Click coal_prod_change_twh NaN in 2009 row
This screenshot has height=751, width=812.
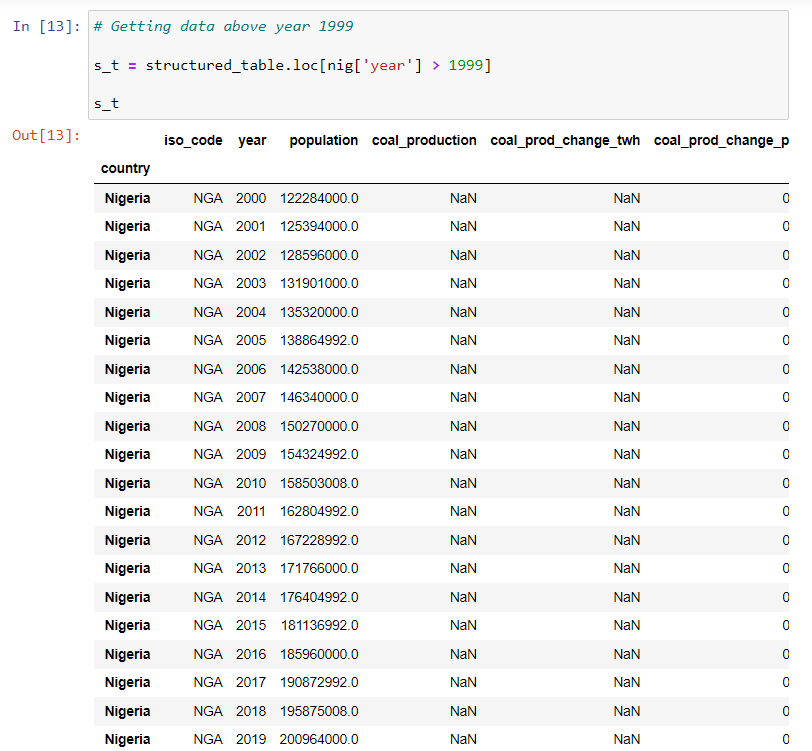pyautogui.click(x=627, y=454)
